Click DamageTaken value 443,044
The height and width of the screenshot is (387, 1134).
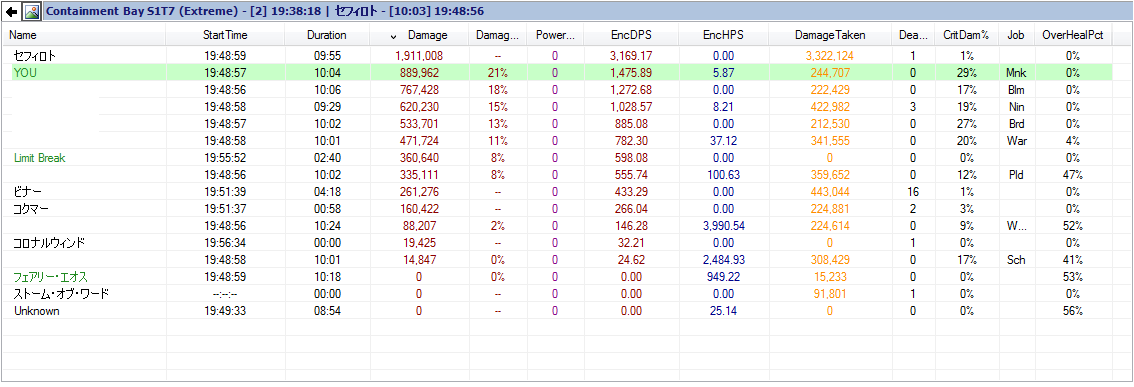tap(830, 192)
